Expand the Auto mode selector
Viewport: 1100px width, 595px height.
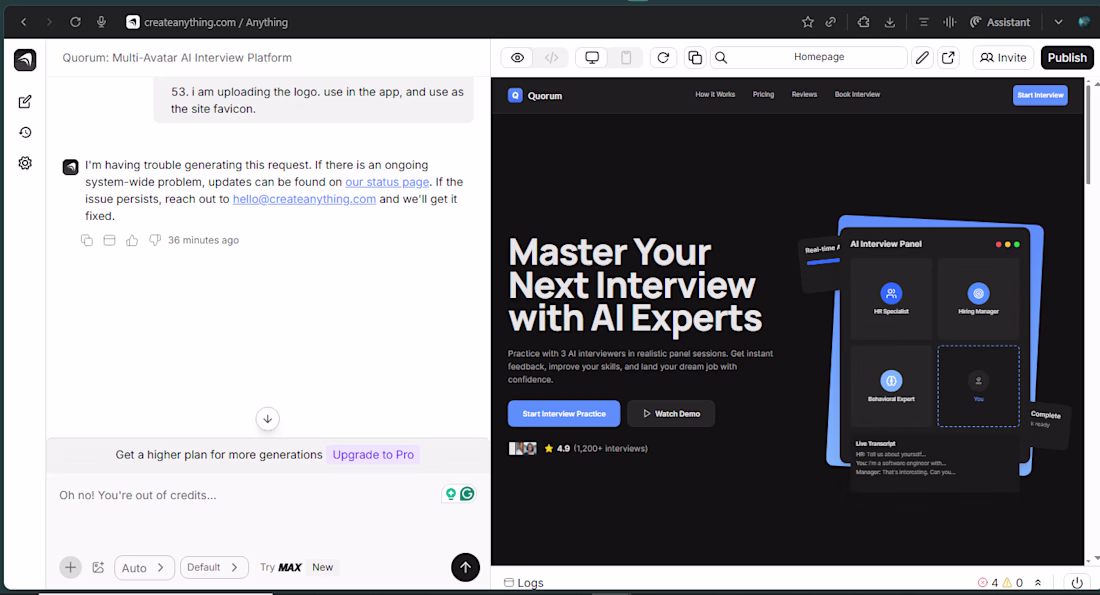[144, 568]
